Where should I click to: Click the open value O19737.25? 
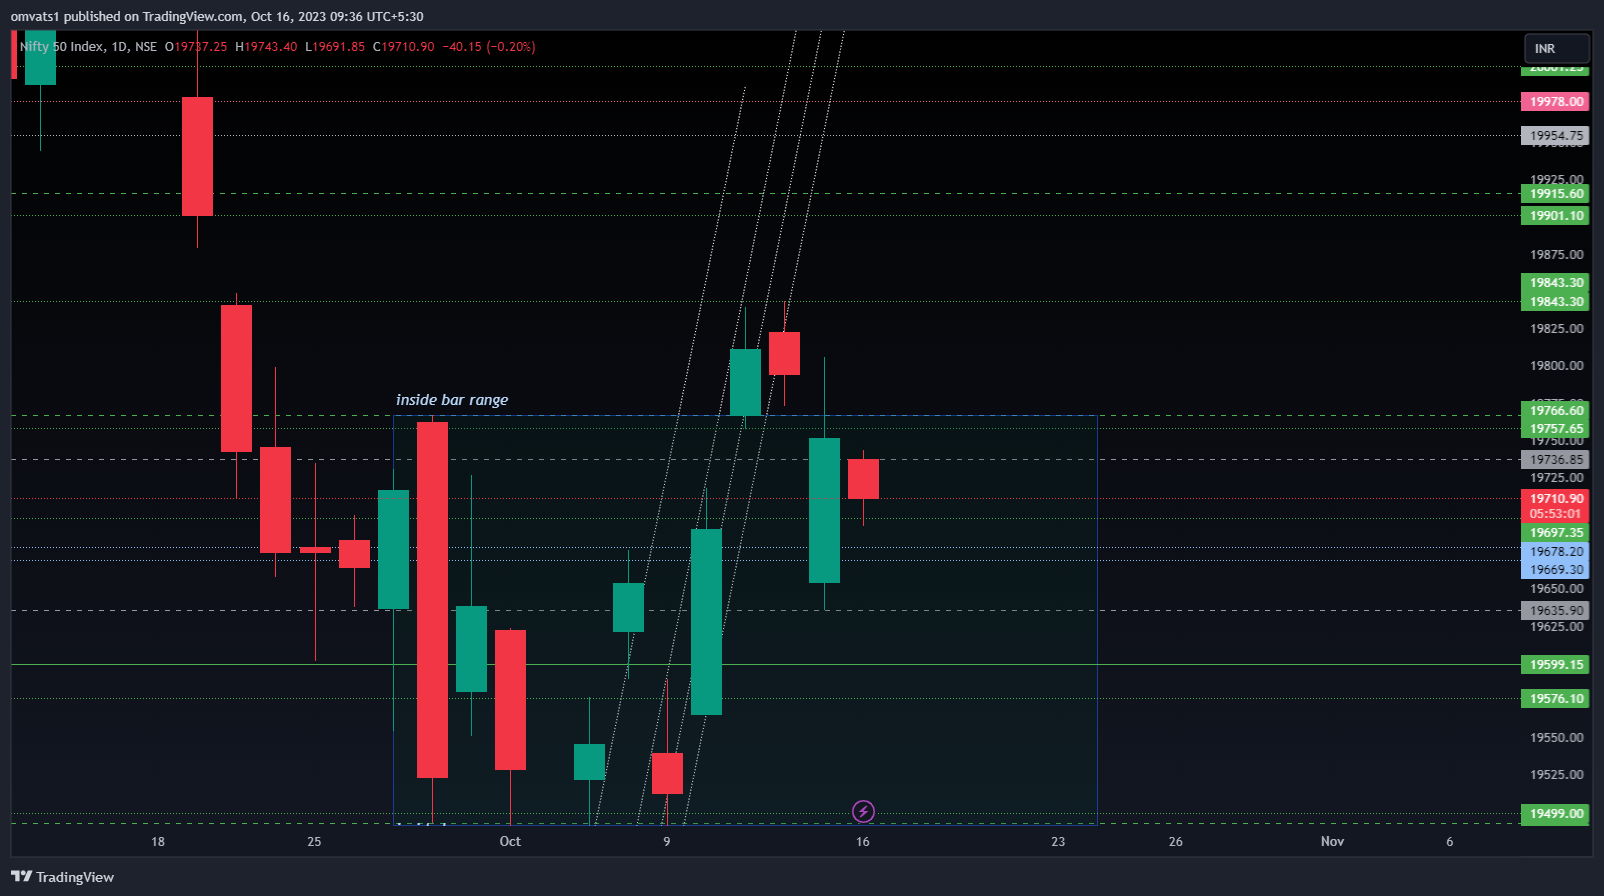(x=196, y=47)
